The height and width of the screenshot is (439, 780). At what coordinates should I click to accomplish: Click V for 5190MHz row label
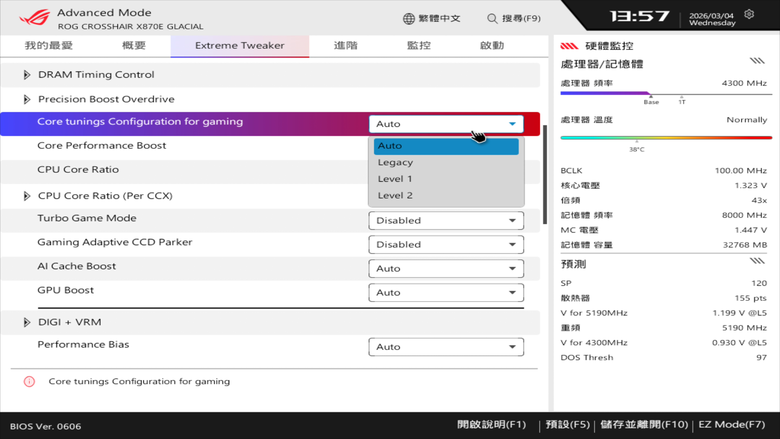(x=594, y=313)
